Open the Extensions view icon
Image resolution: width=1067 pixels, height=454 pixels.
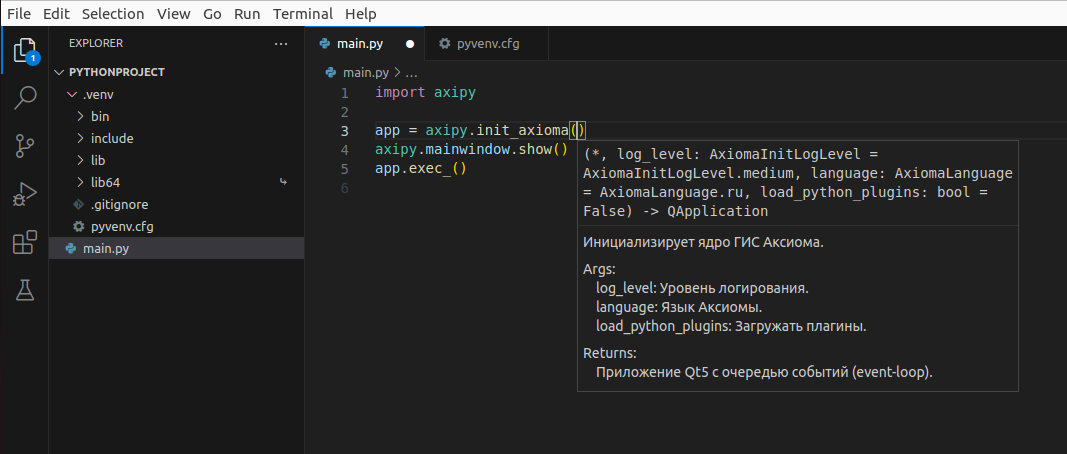click(25, 242)
